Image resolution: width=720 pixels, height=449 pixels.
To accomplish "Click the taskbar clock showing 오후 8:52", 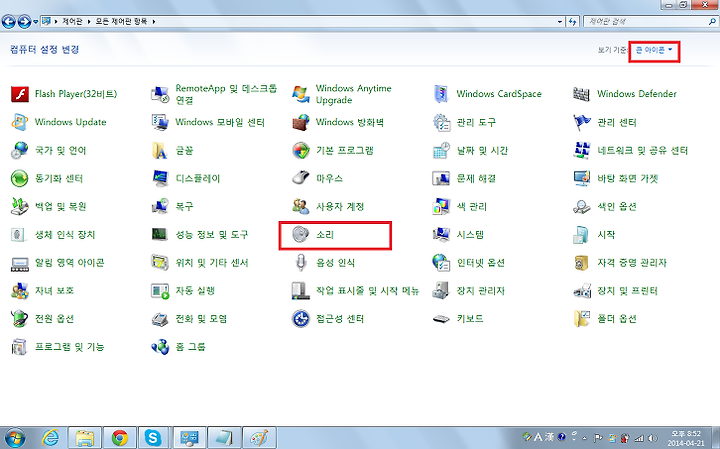I will [686, 438].
